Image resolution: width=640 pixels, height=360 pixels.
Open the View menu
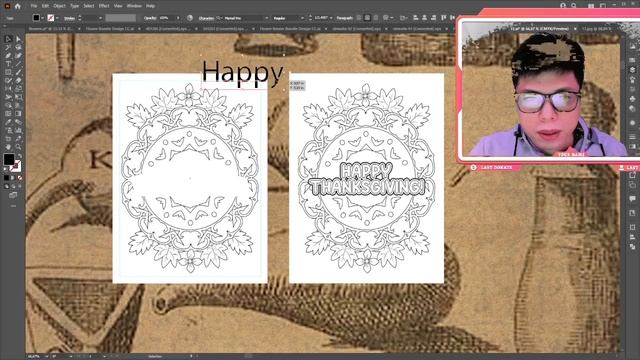118,6
